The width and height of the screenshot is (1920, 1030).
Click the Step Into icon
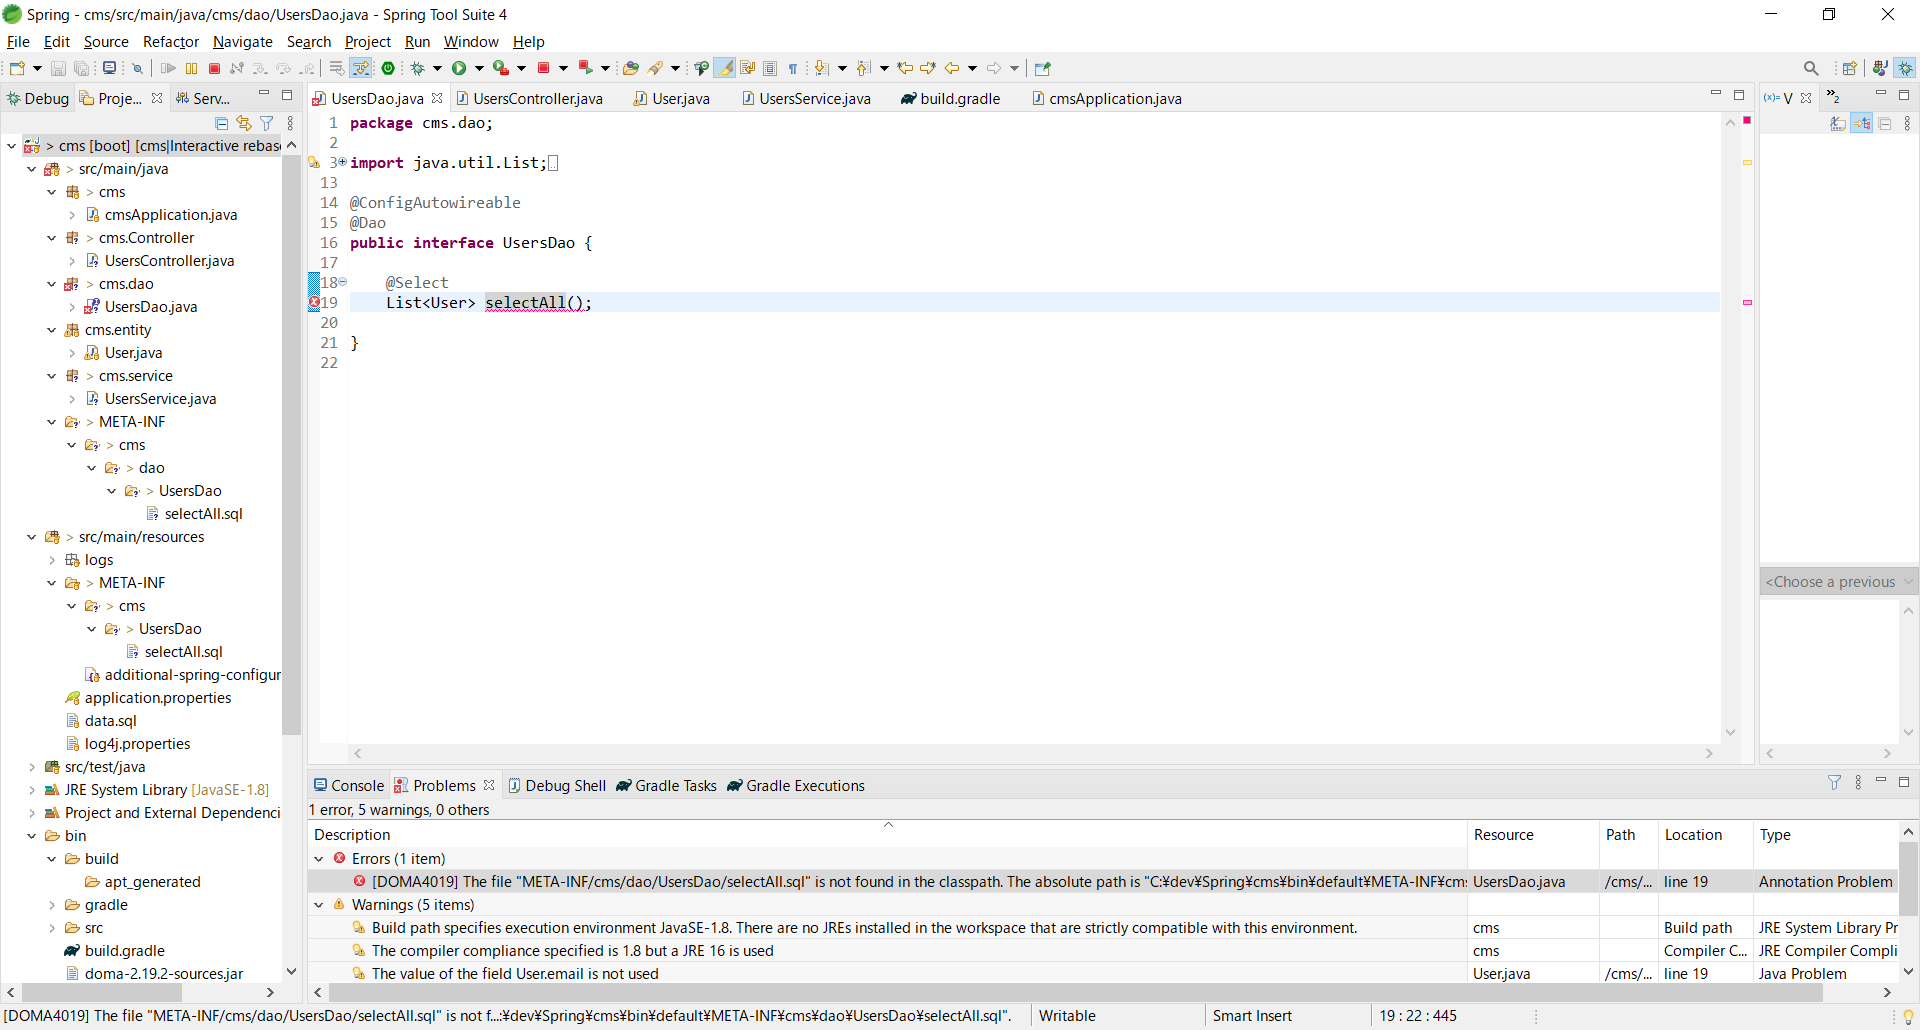pos(260,68)
